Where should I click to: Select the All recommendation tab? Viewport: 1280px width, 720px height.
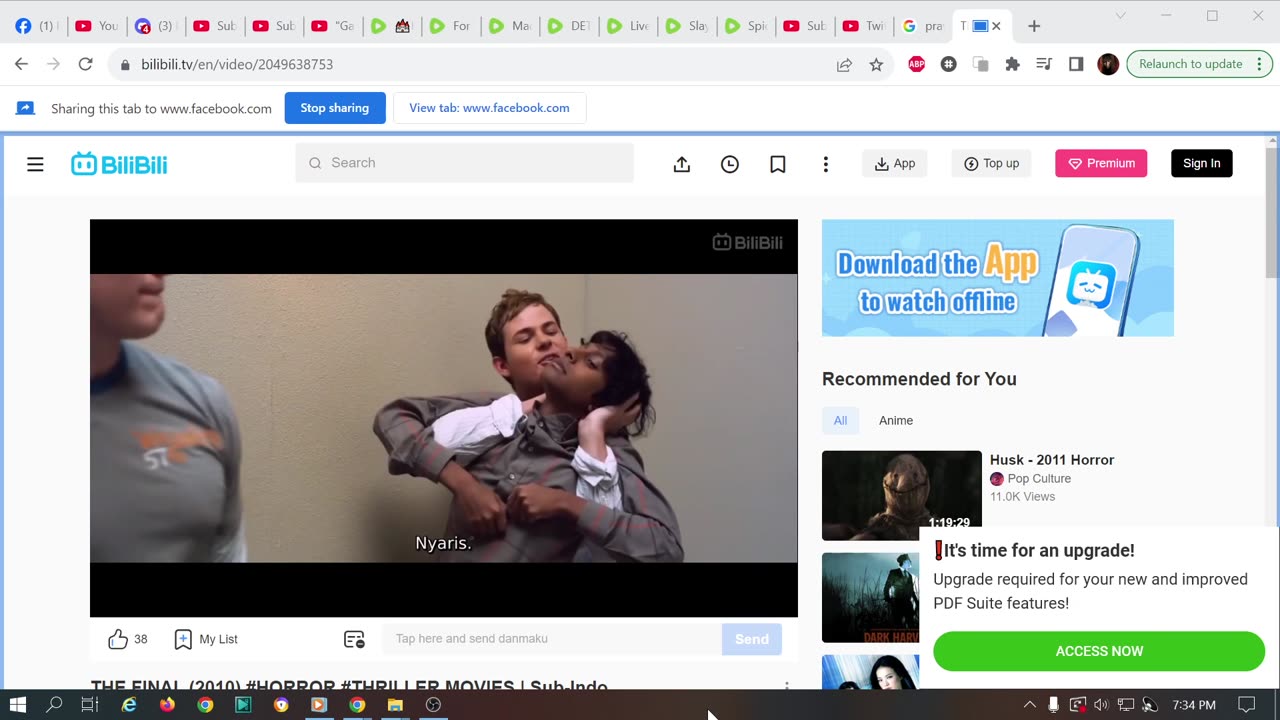tap(840, 421)
